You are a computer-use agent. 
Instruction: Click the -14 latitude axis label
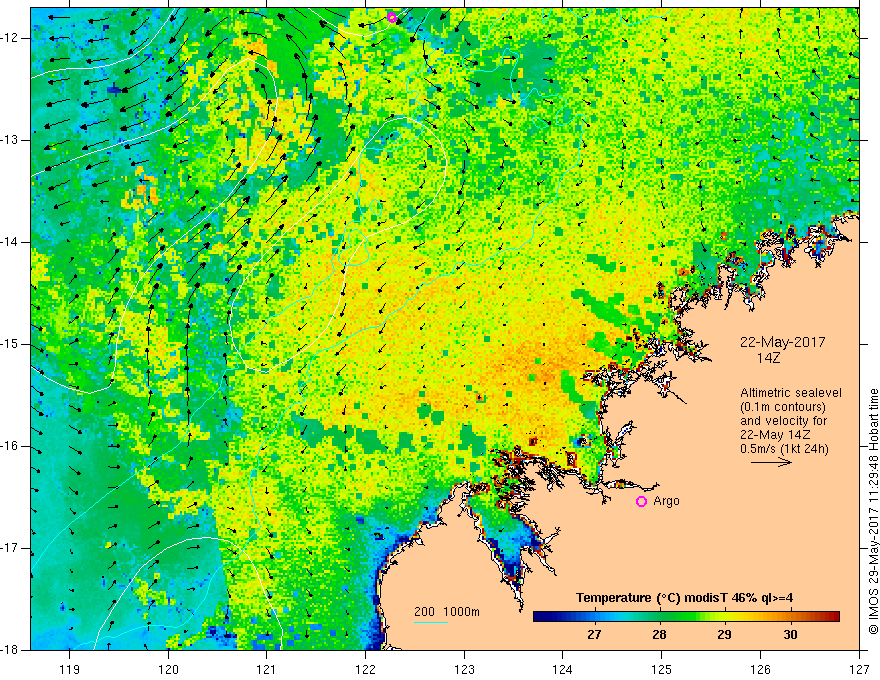pyautogui.click(x=11, y=242)
